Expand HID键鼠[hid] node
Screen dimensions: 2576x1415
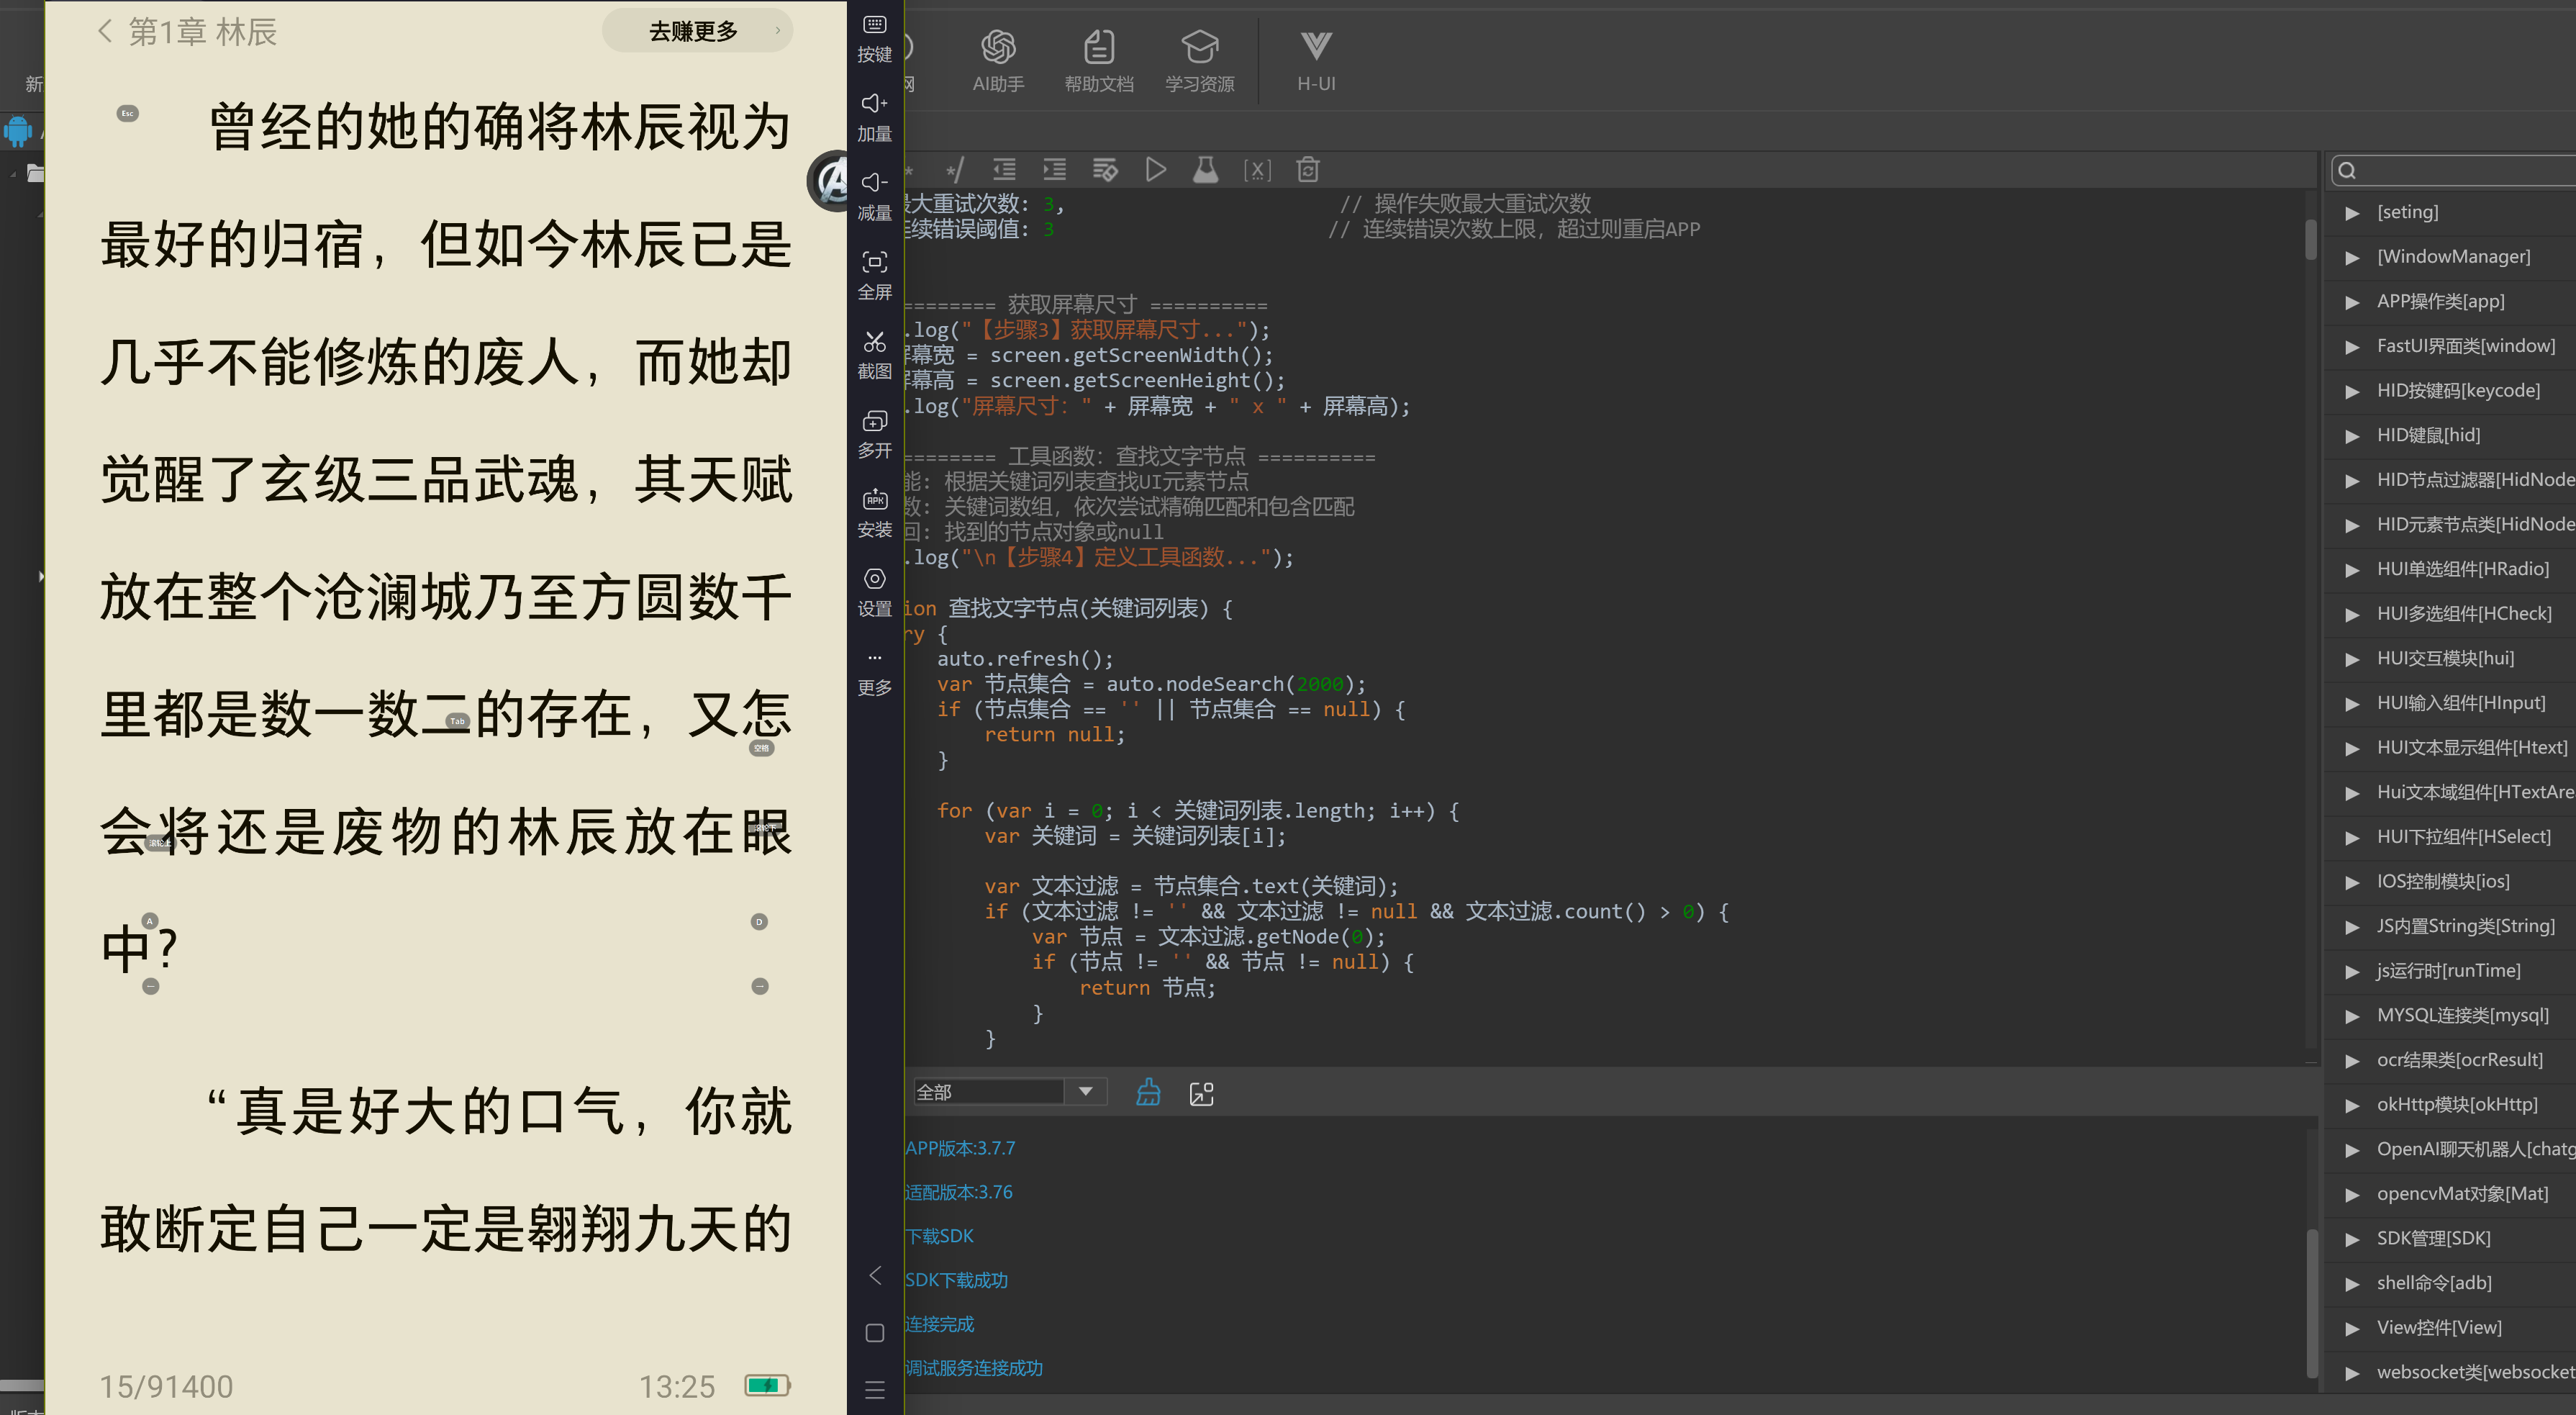pyautogui.click(x=2352, y=435)
